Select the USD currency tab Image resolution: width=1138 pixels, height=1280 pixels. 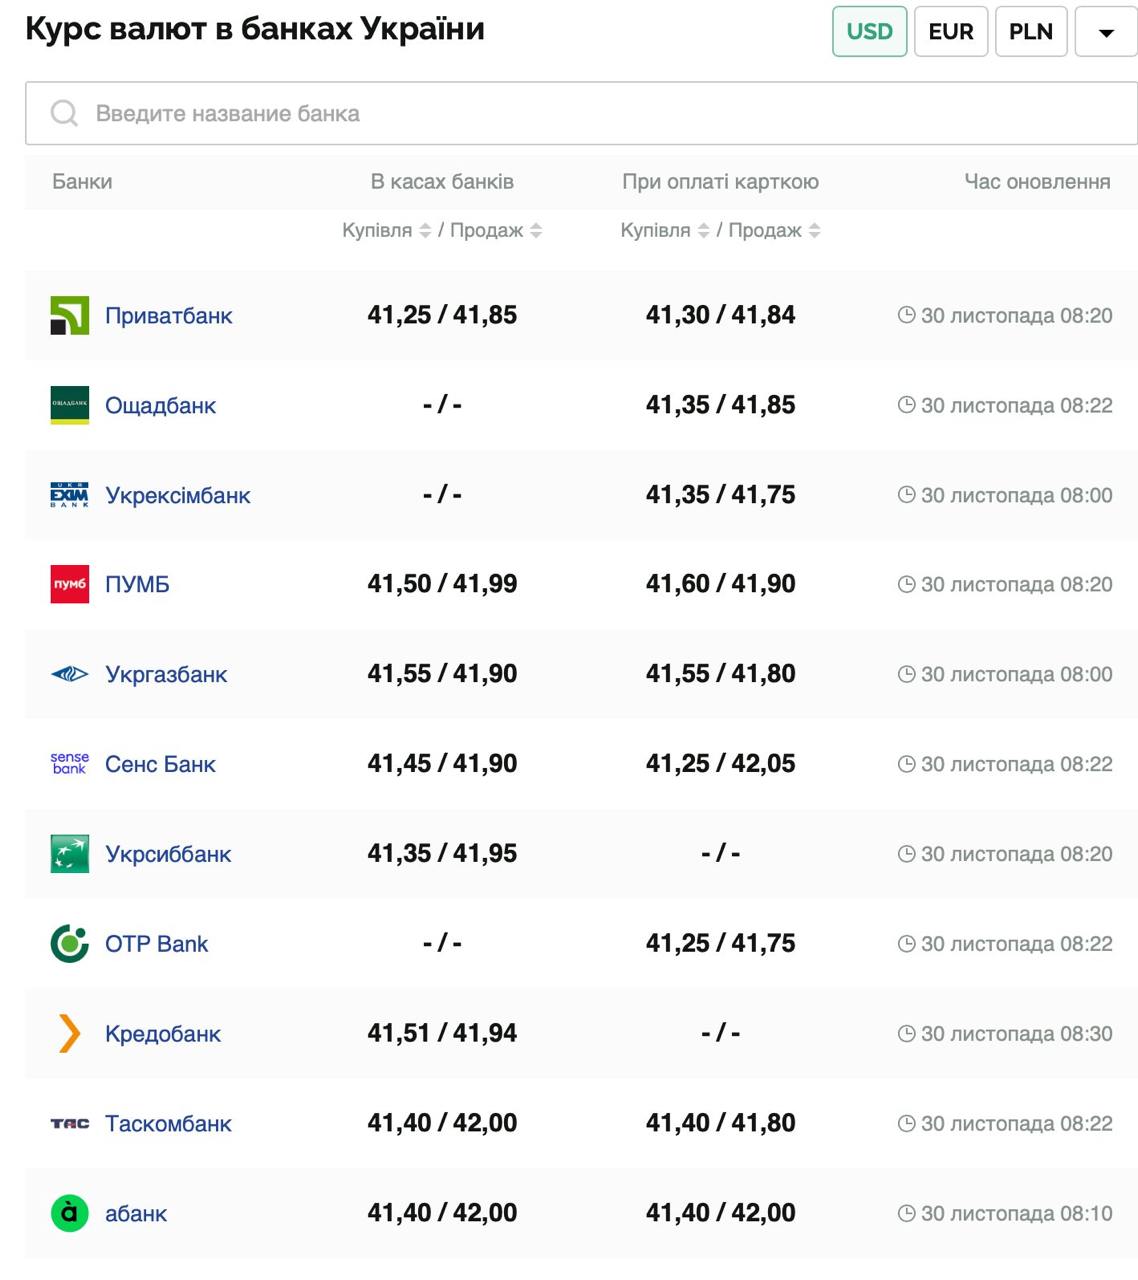tap(869, 31)
